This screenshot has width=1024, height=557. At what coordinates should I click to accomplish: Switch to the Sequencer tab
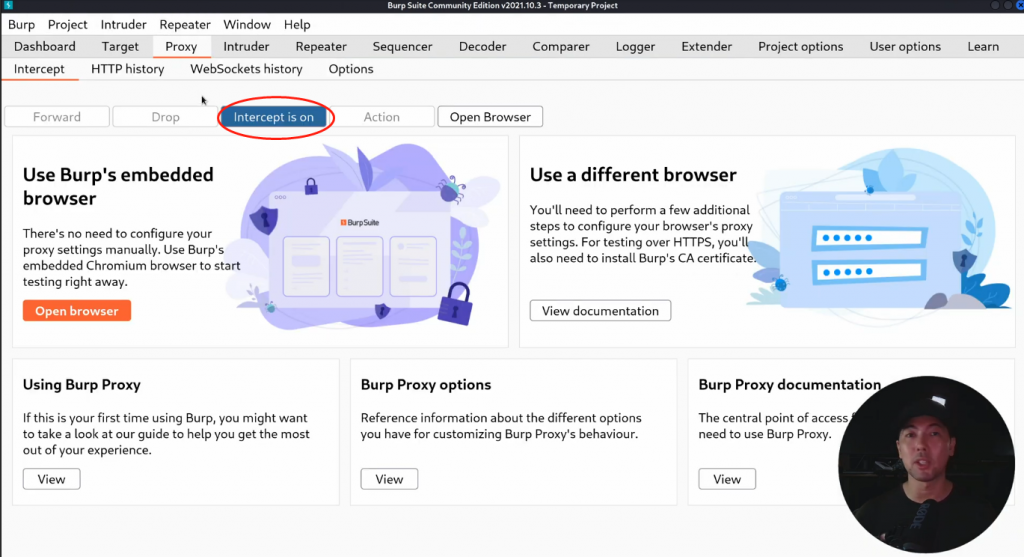tap(402, 46)
